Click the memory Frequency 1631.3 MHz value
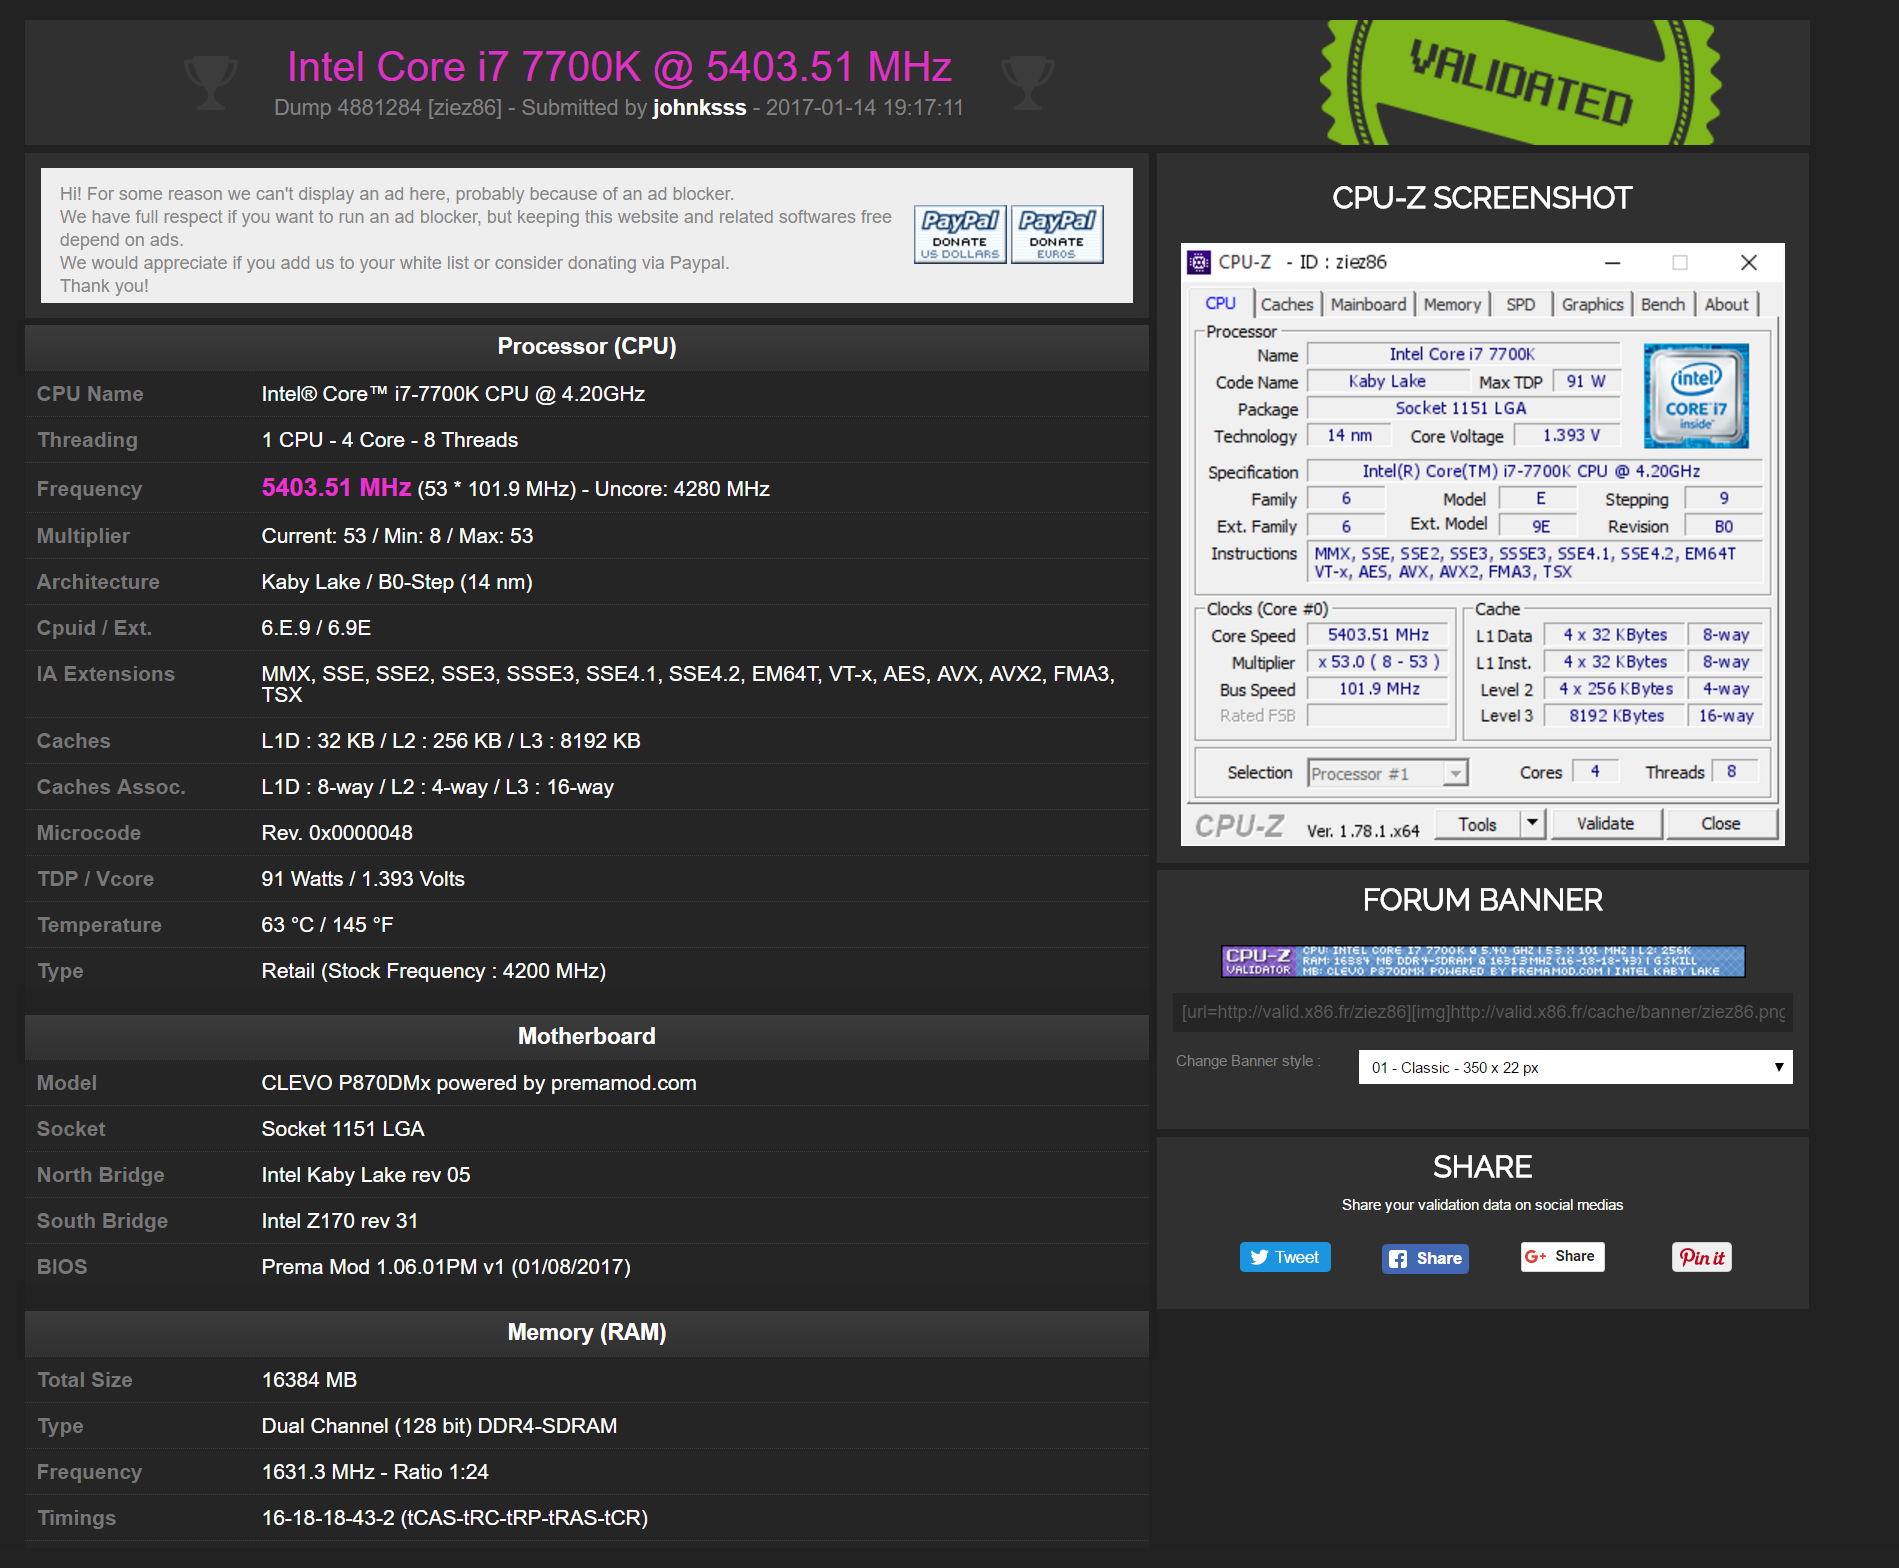Image resolution: width=1899 pixels, height=1568 pixels. (x=375, y=1472)
